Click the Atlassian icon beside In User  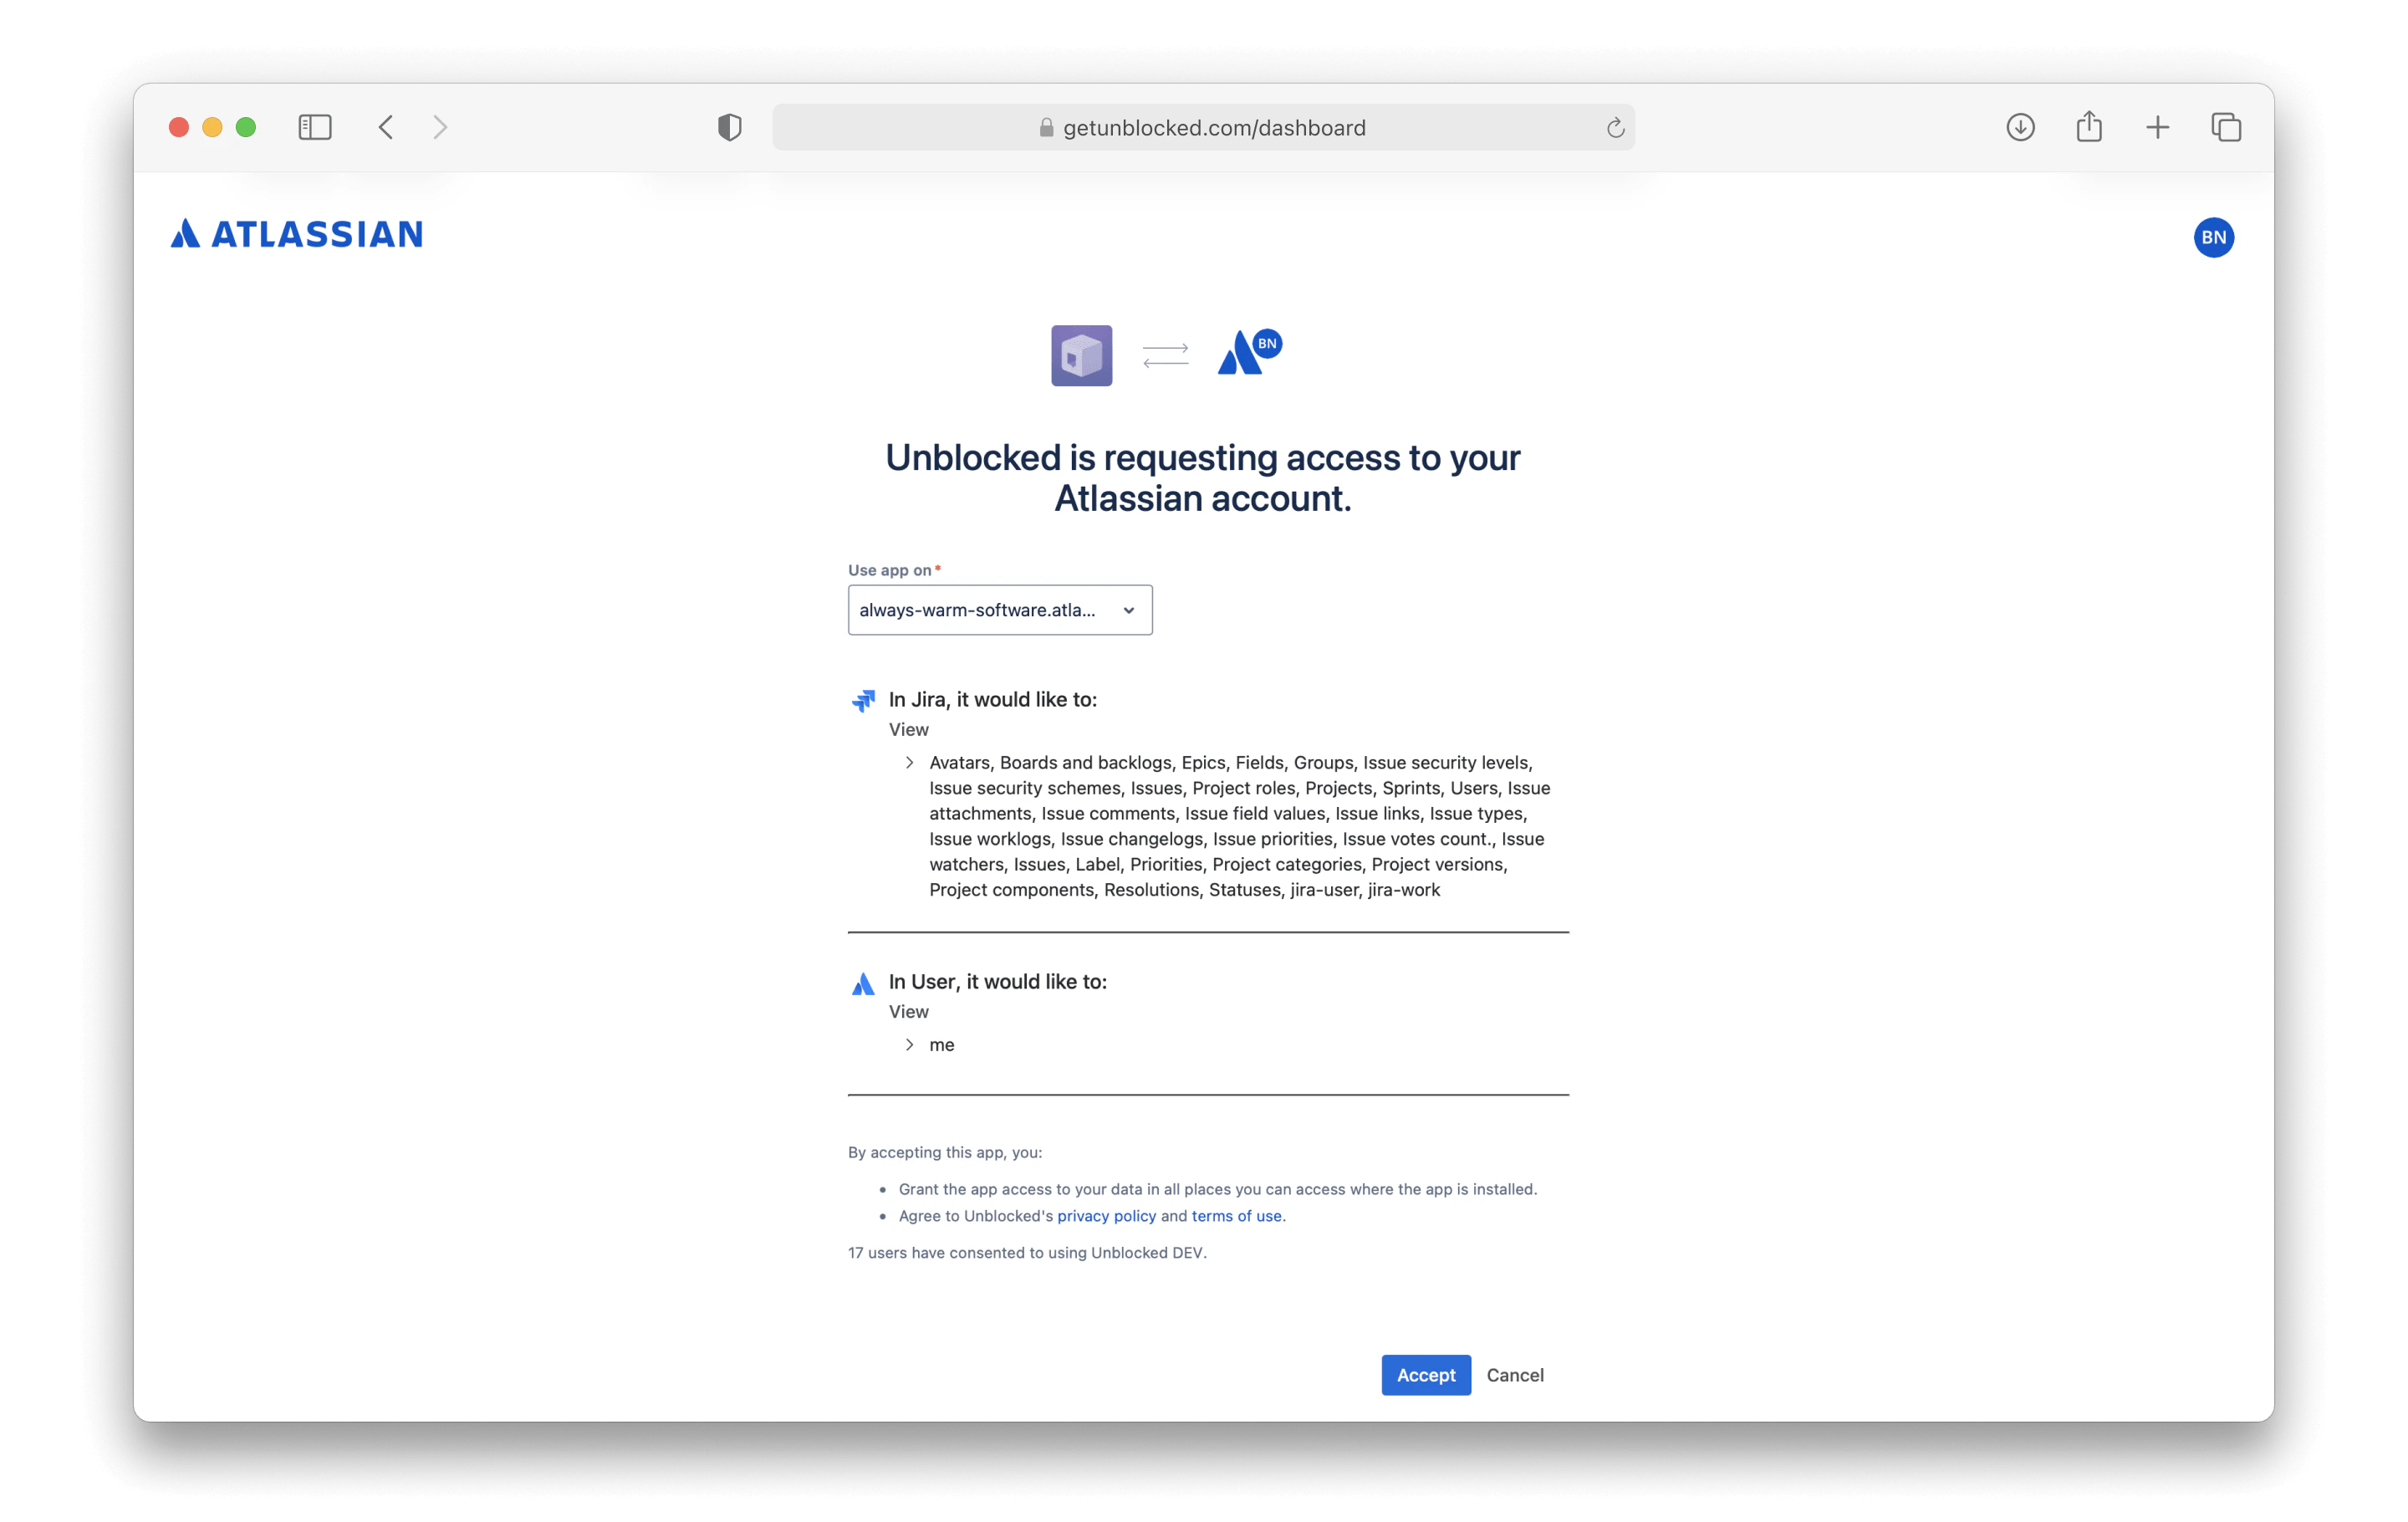(863, 984)
